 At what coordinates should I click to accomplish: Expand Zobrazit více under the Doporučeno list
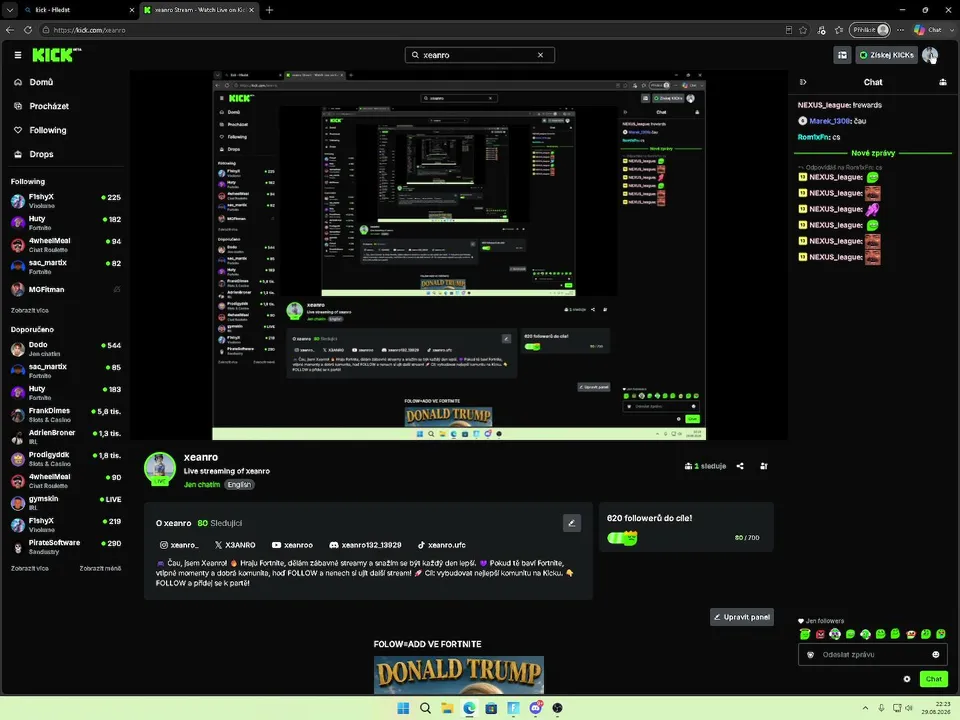(29, 568)
